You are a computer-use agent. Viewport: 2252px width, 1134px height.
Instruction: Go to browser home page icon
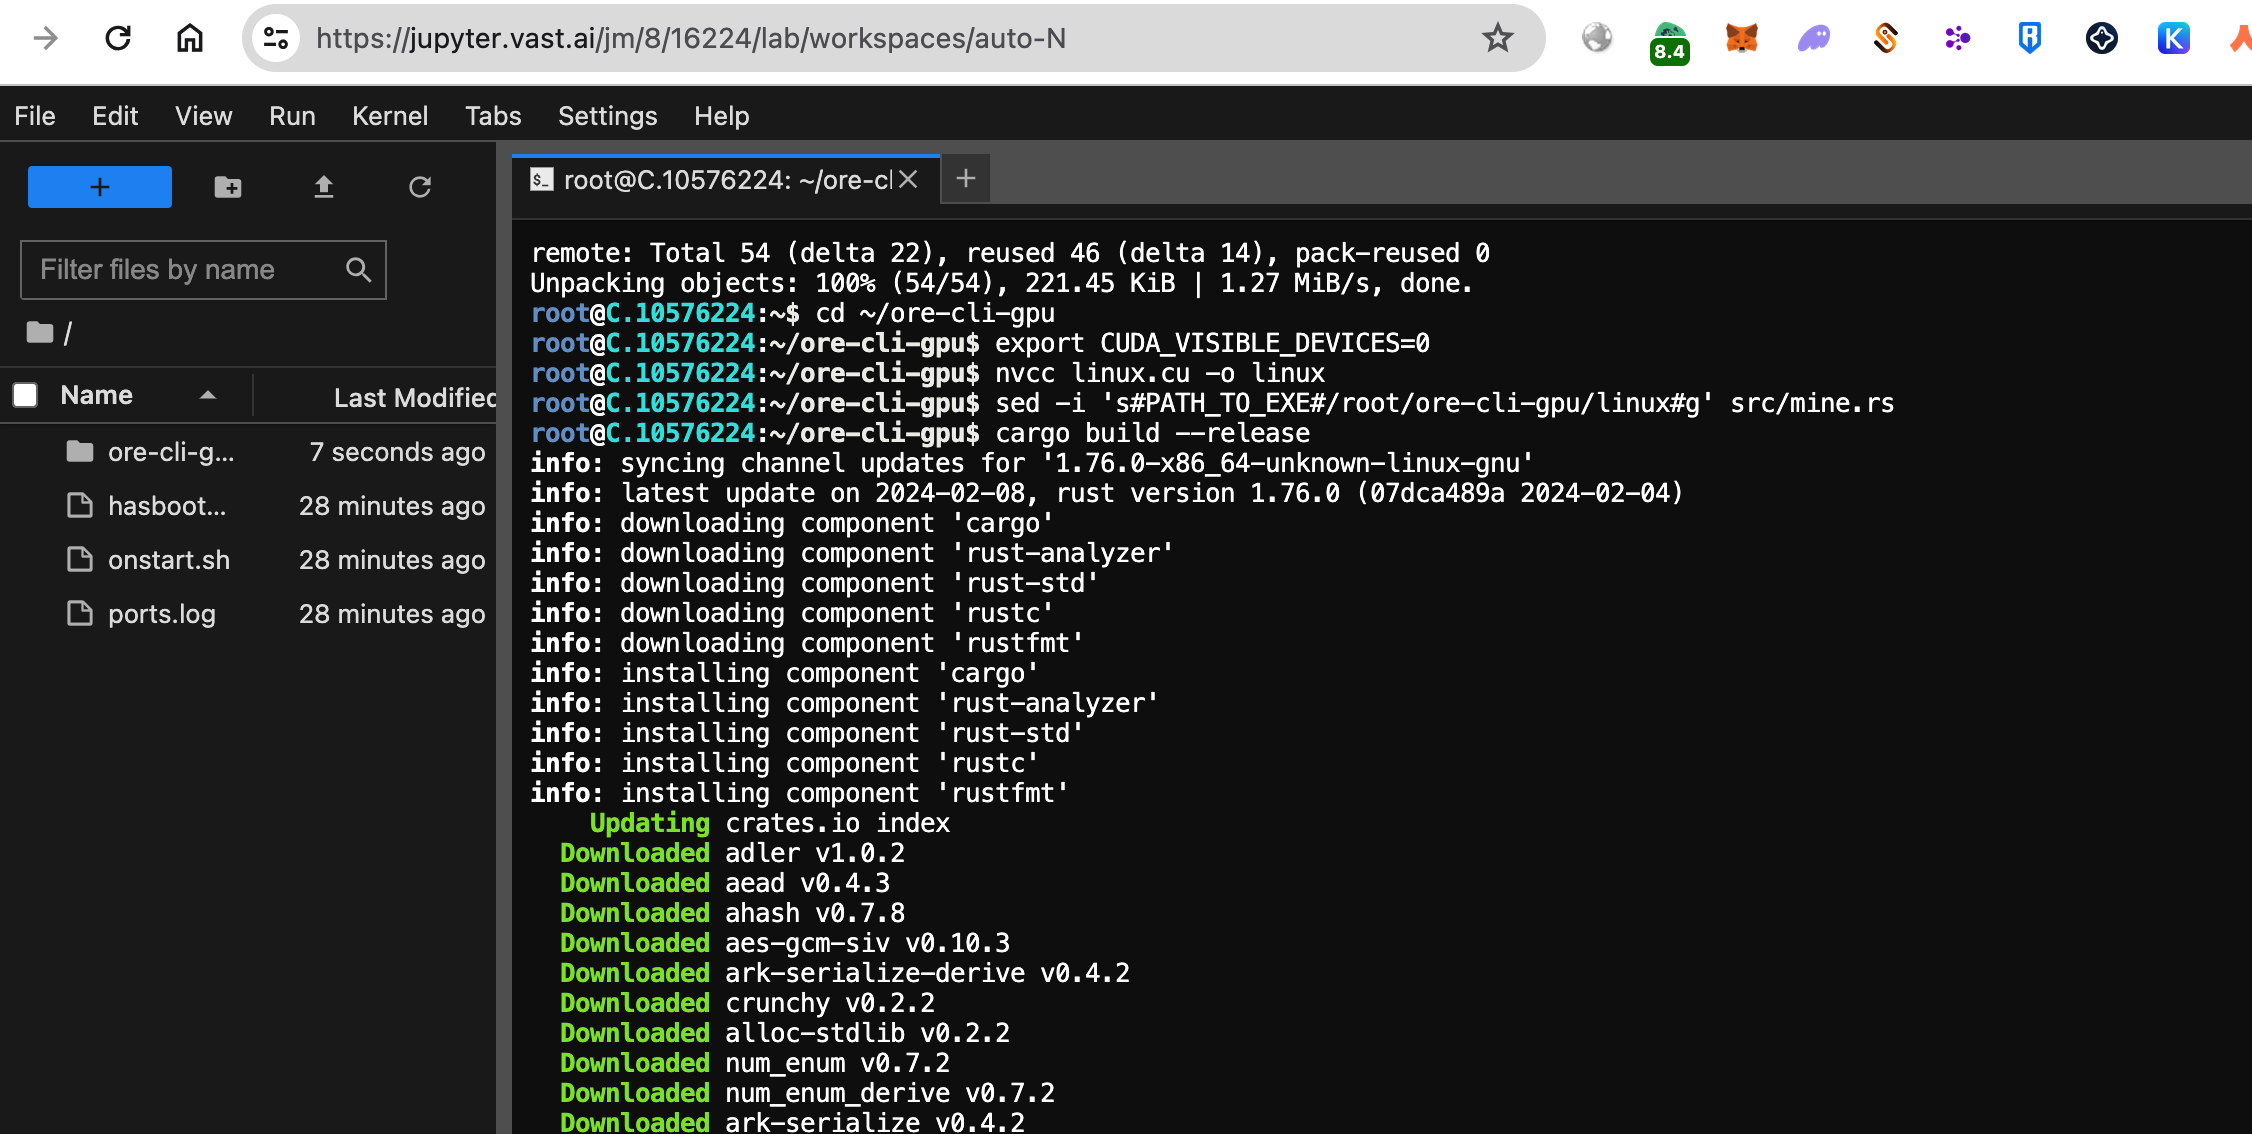tap(189, 39)
